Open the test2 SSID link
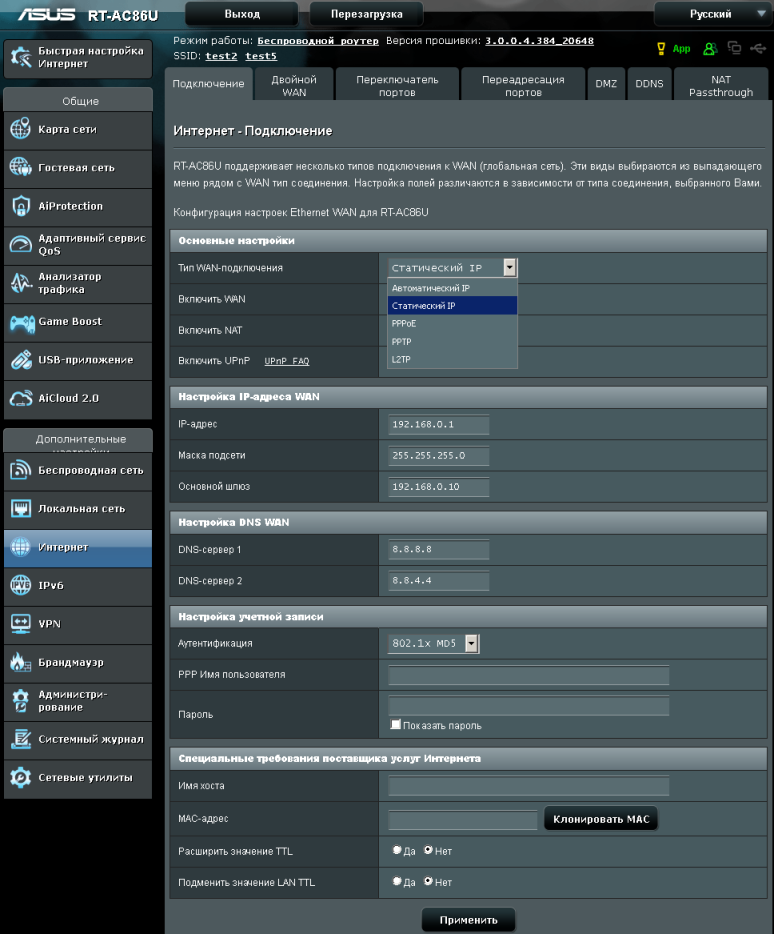This screenshot has height=934, width=774. 221,56
